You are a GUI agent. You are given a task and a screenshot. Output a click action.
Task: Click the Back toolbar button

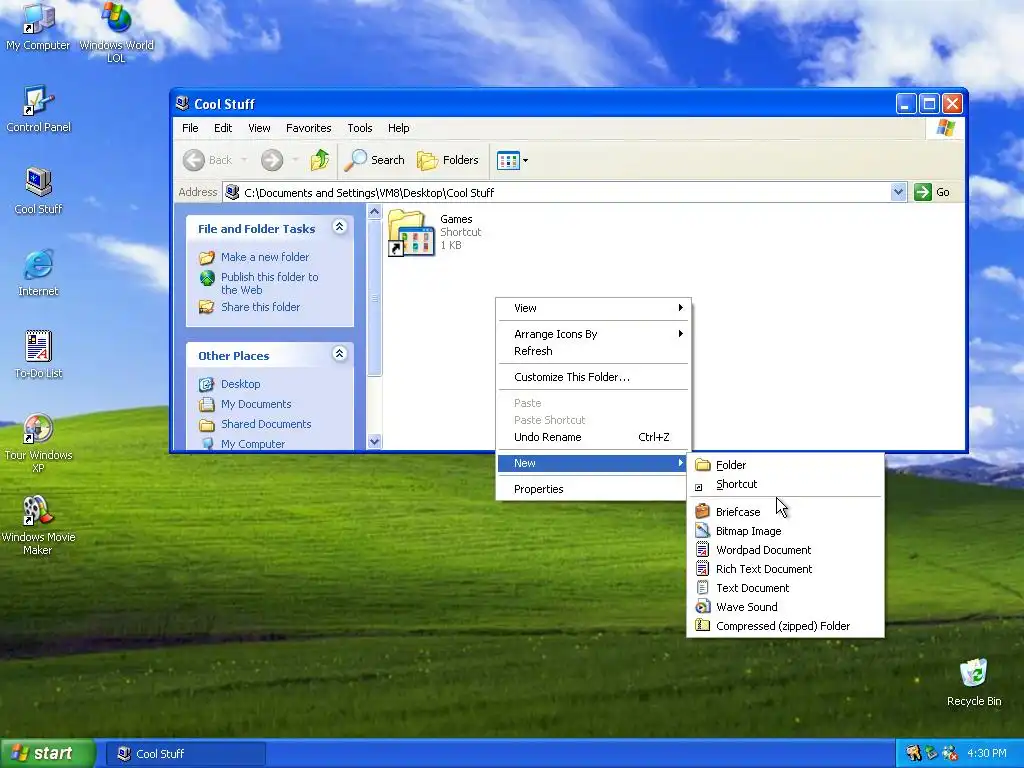(207, 160)
